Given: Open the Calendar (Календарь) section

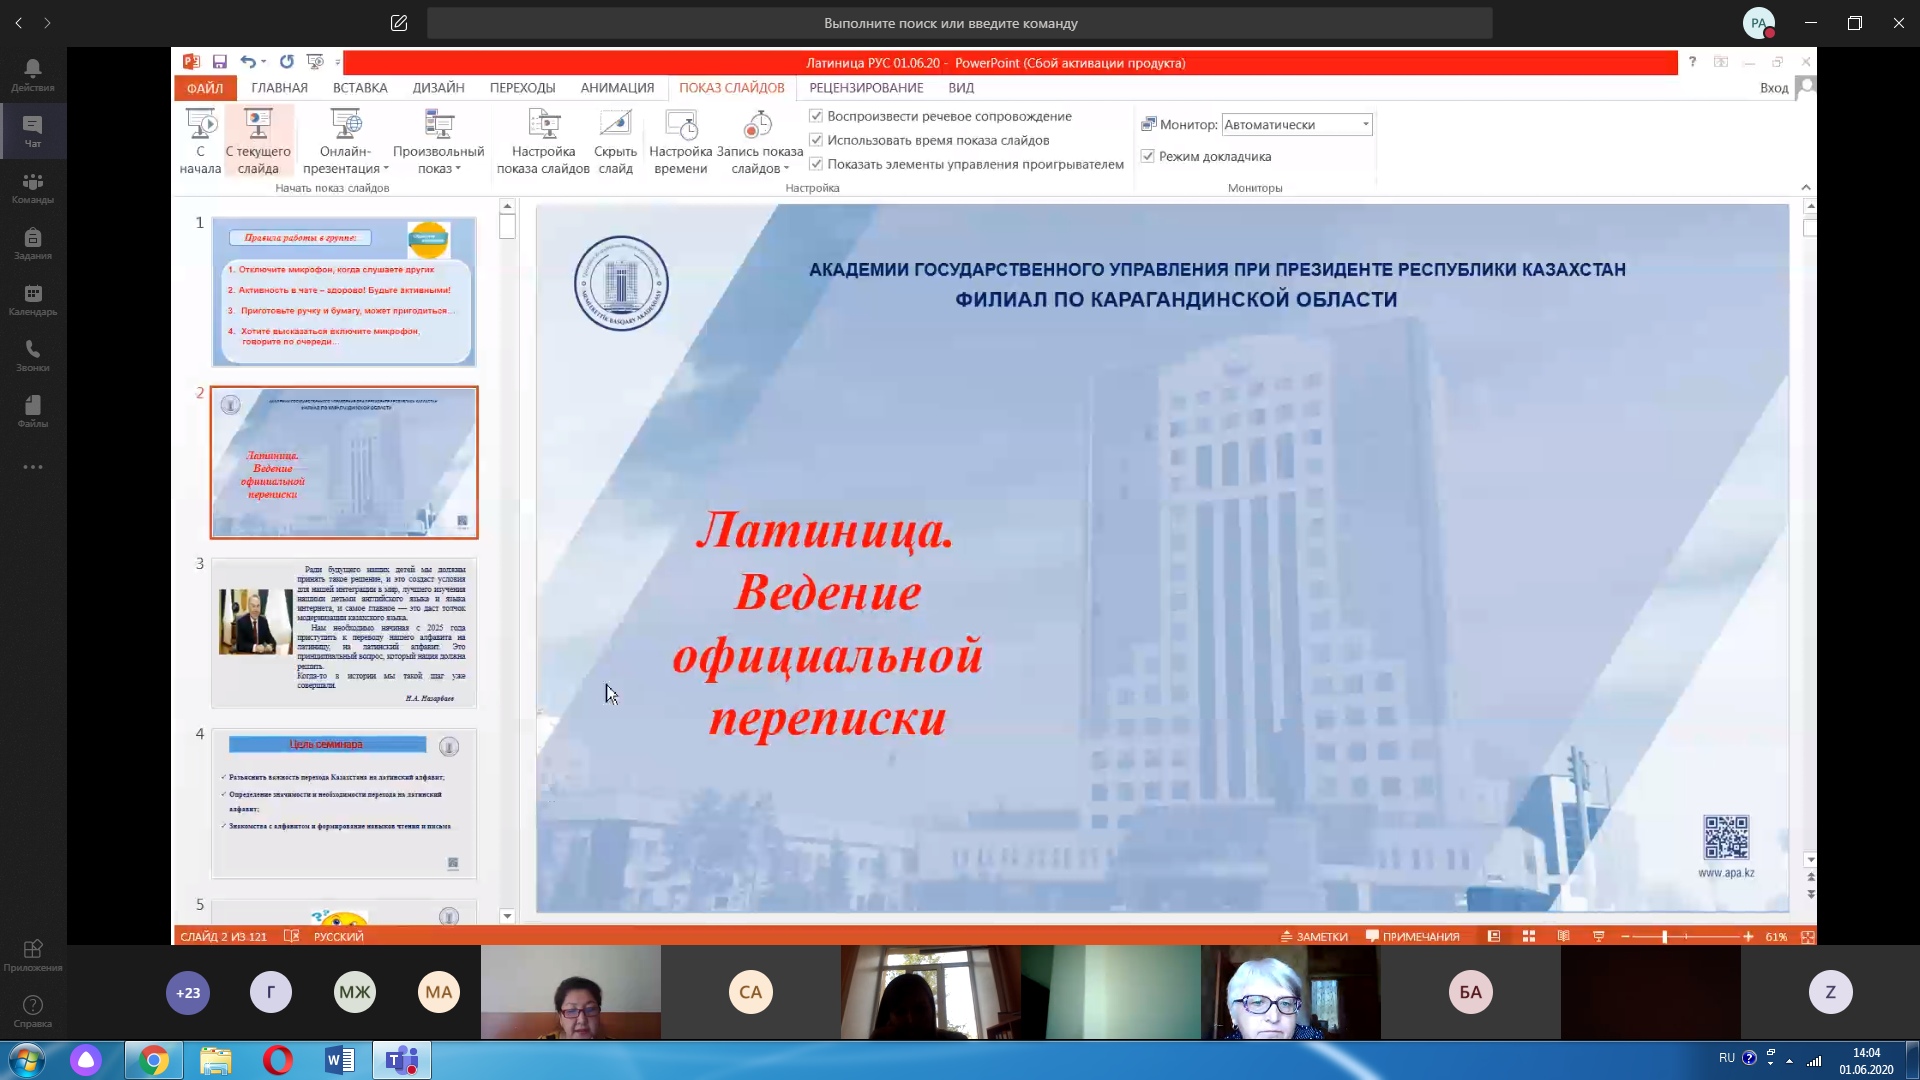Looking at the screenshot, I should pyautogui.click(x=33, y=299).
